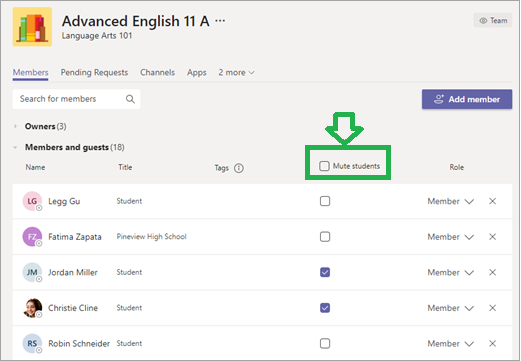Mute Robin Schneider with the checkbox
Screen dimensions: 521x361
pos(325,343)
